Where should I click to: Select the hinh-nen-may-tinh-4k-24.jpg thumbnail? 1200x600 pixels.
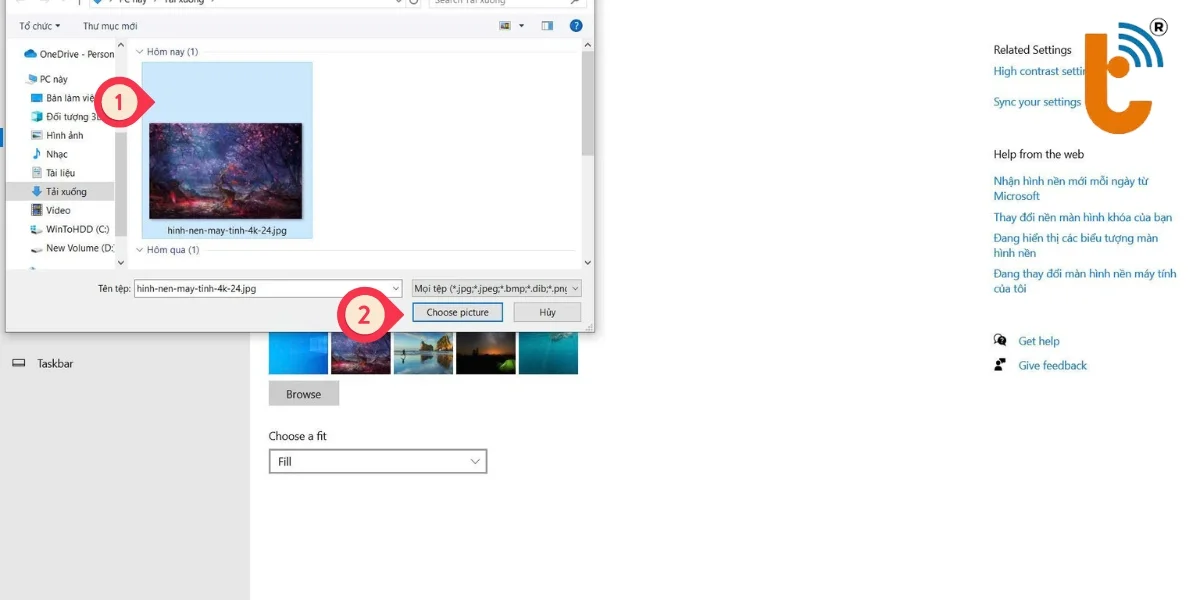226,171
